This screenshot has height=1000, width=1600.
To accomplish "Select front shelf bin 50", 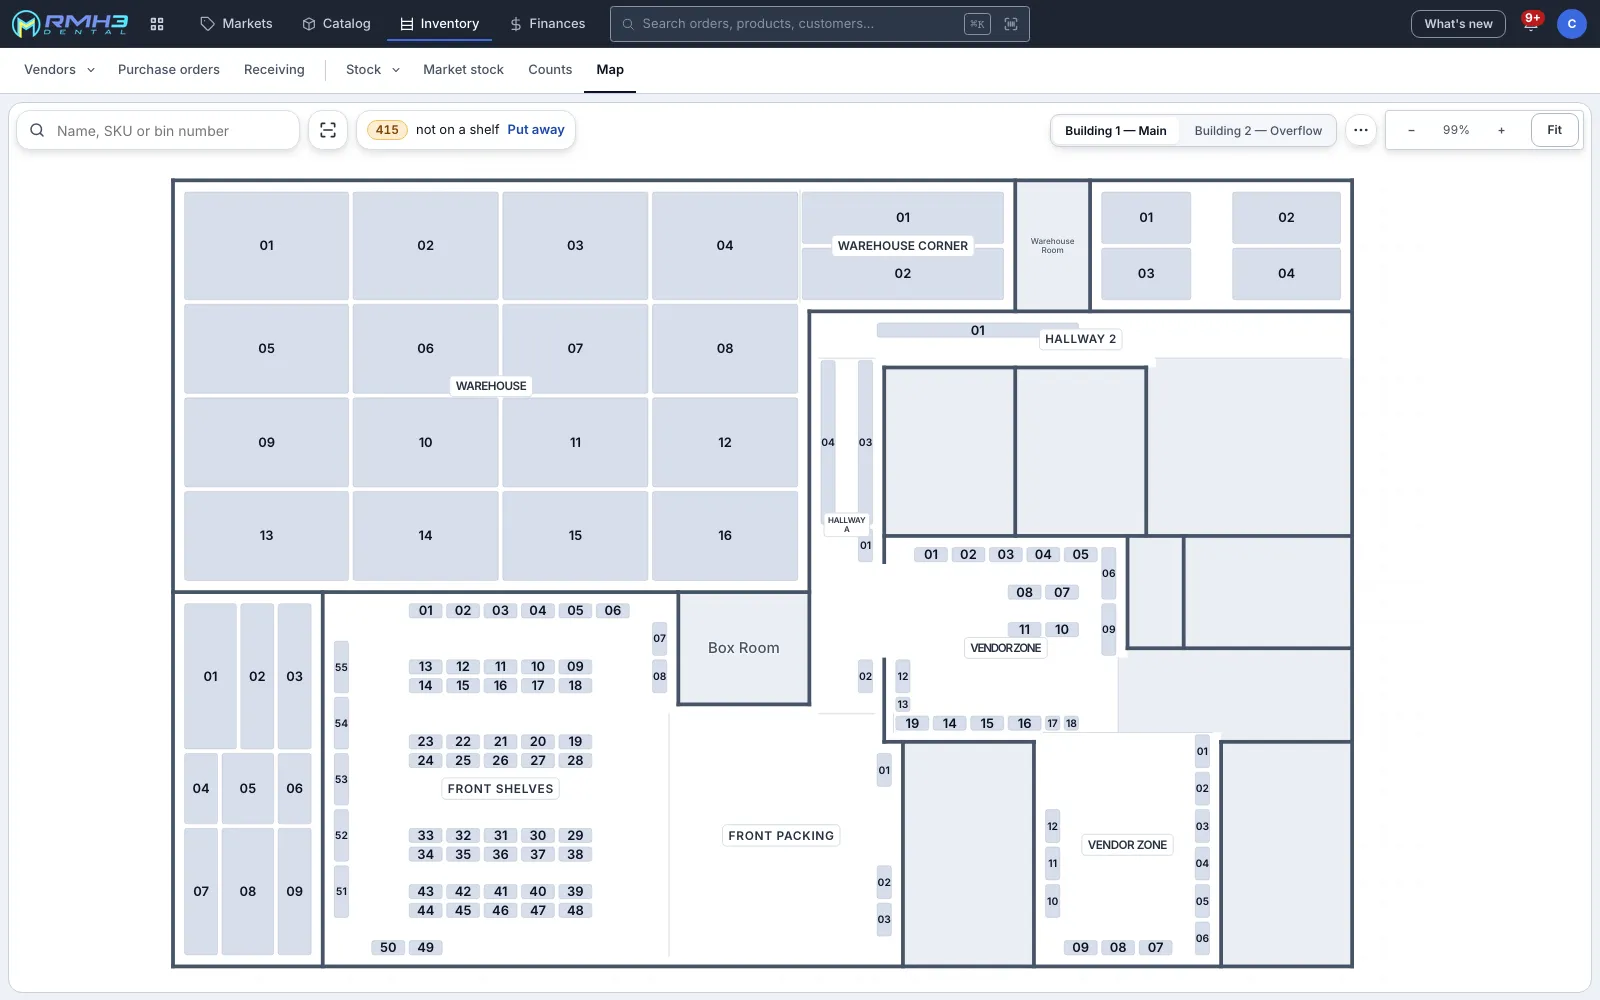I will point(388,948).
